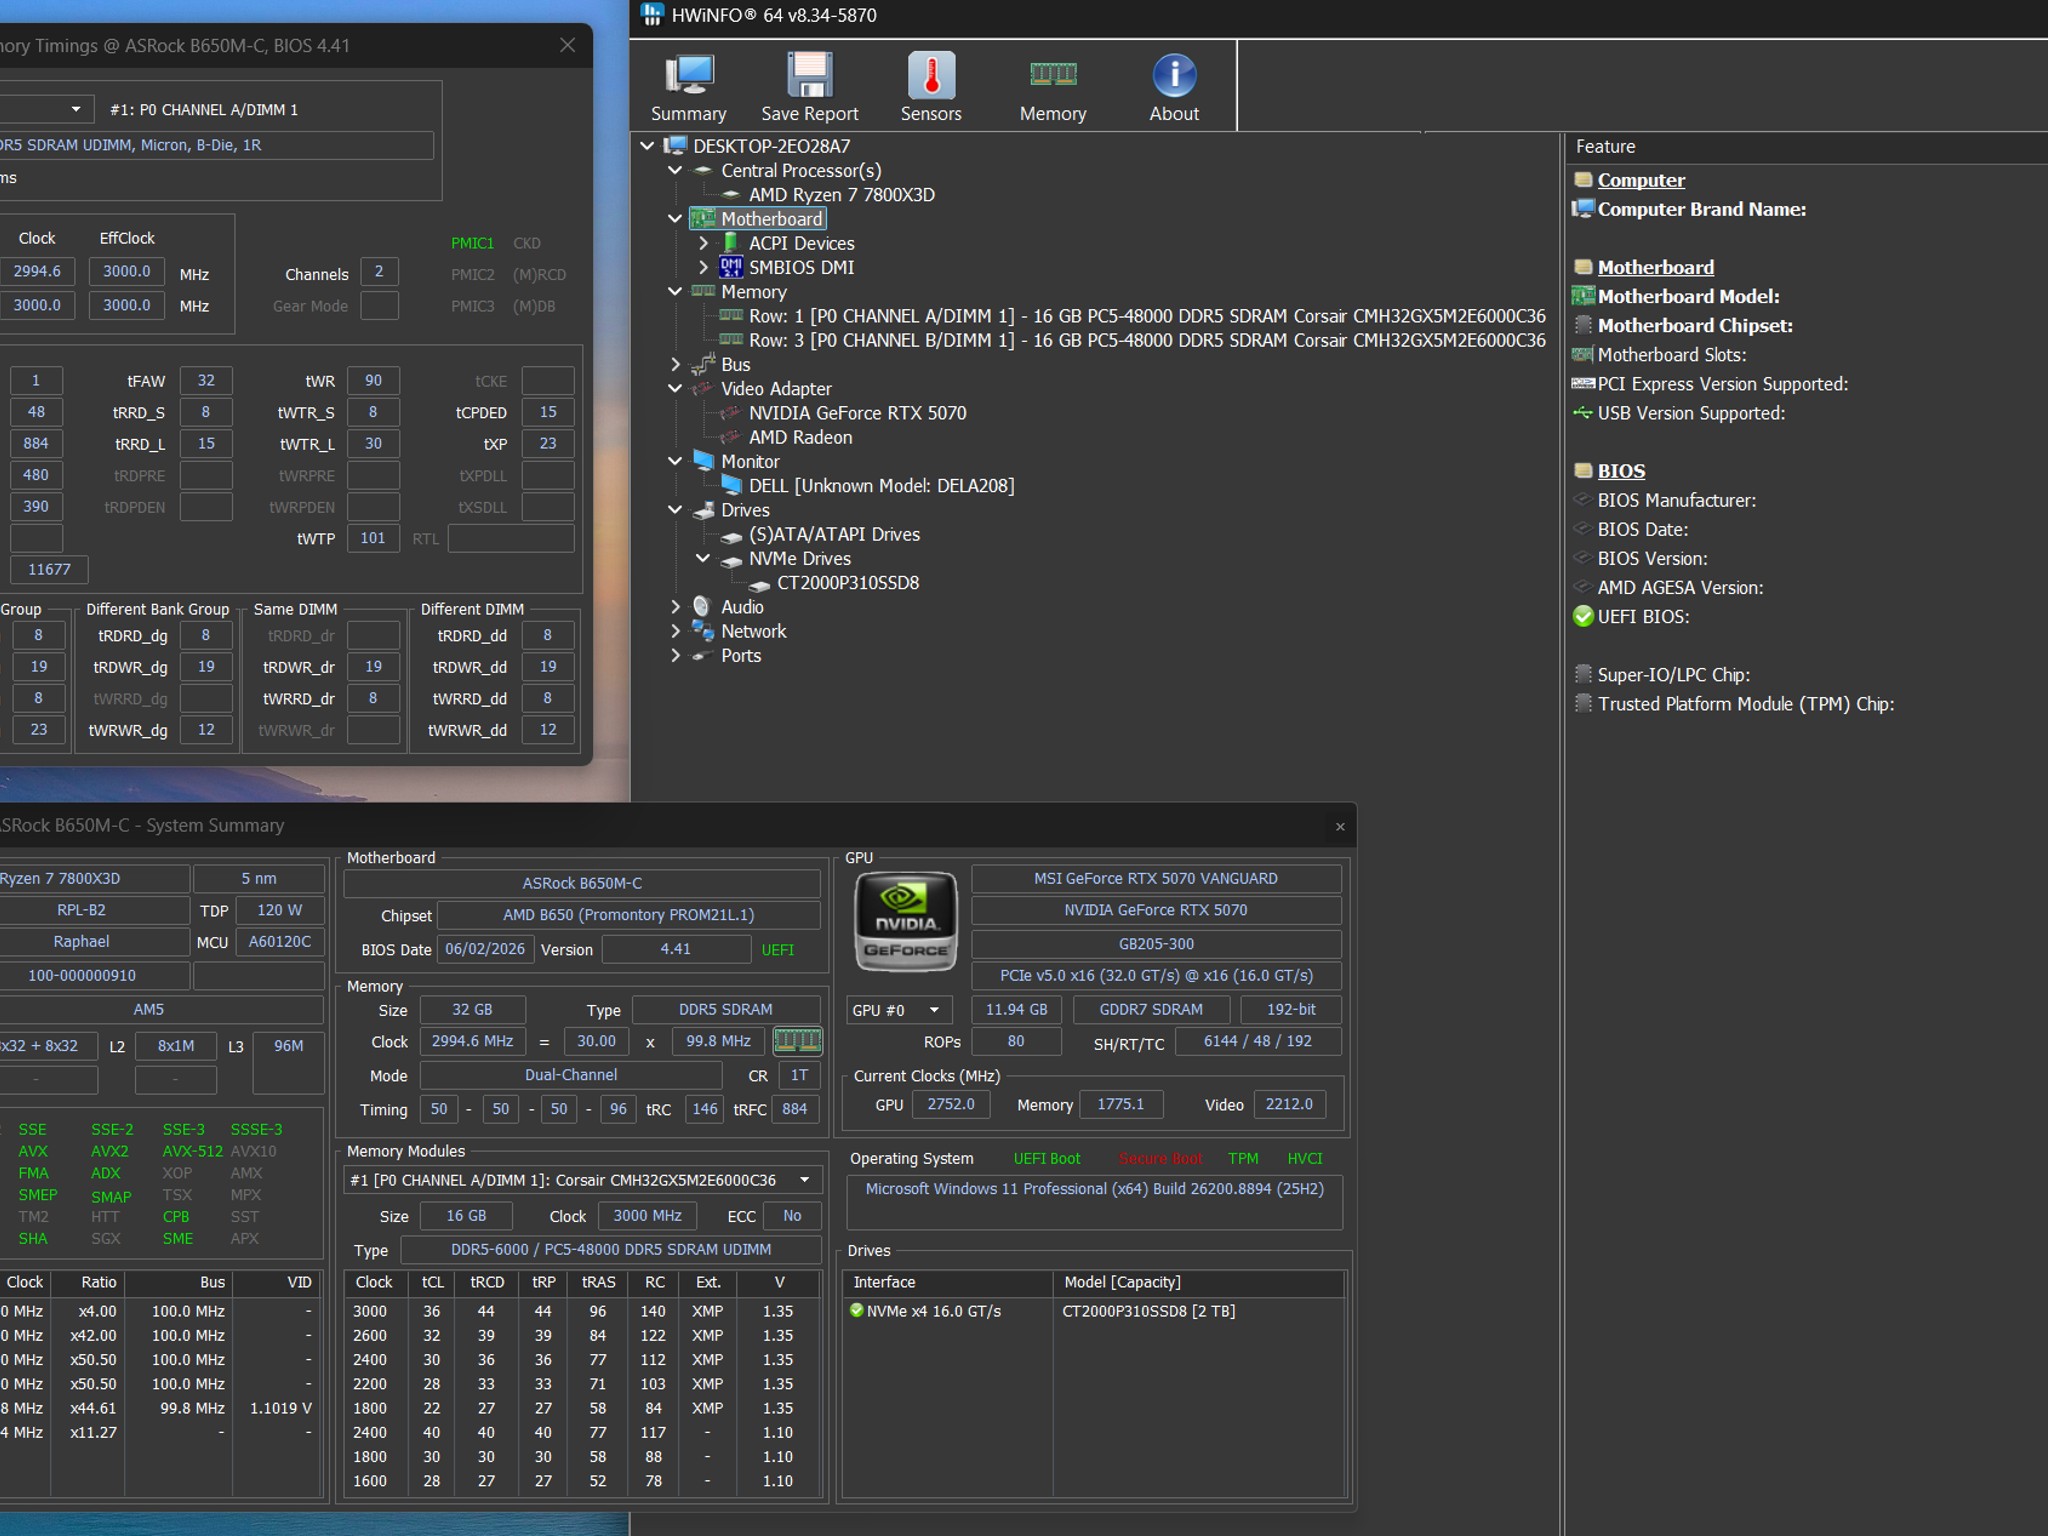Click the GPU clock value 2752.0
Screen dimensions: 2048x1536
pos(951,1104)
